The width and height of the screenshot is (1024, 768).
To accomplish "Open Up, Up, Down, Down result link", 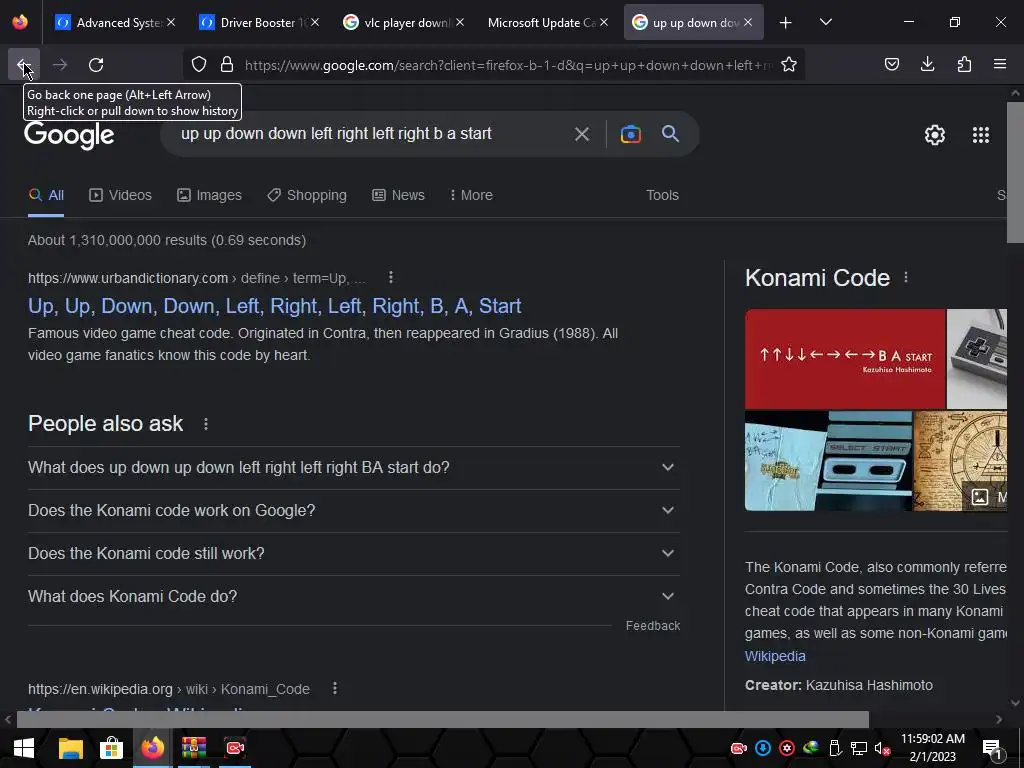I will [x=274, y=306].
